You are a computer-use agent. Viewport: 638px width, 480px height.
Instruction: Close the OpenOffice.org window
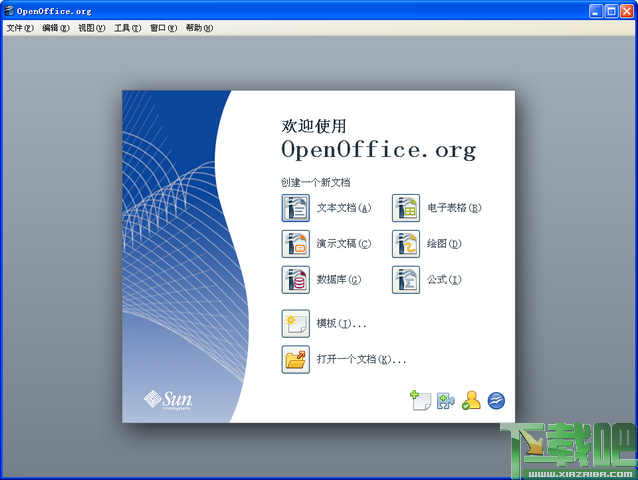point(627,11)
